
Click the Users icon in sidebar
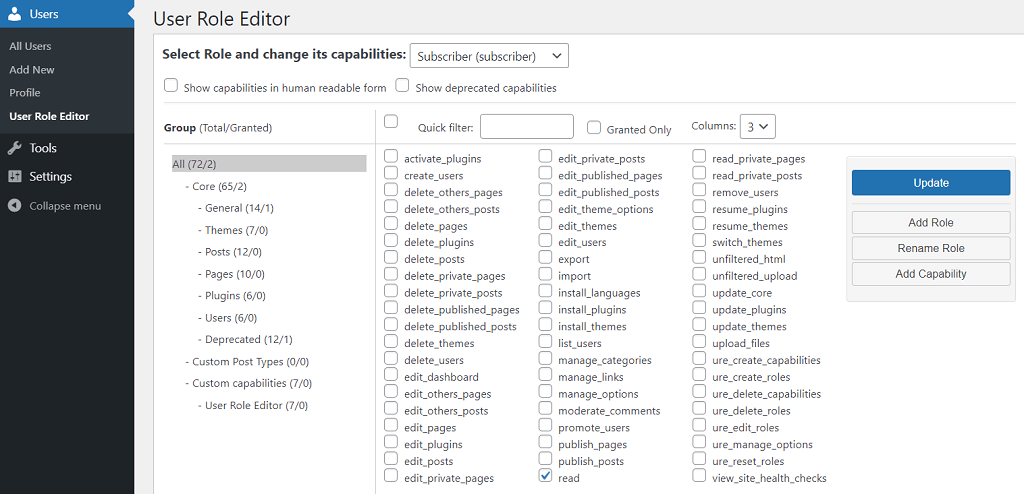(x=14, y=14)
